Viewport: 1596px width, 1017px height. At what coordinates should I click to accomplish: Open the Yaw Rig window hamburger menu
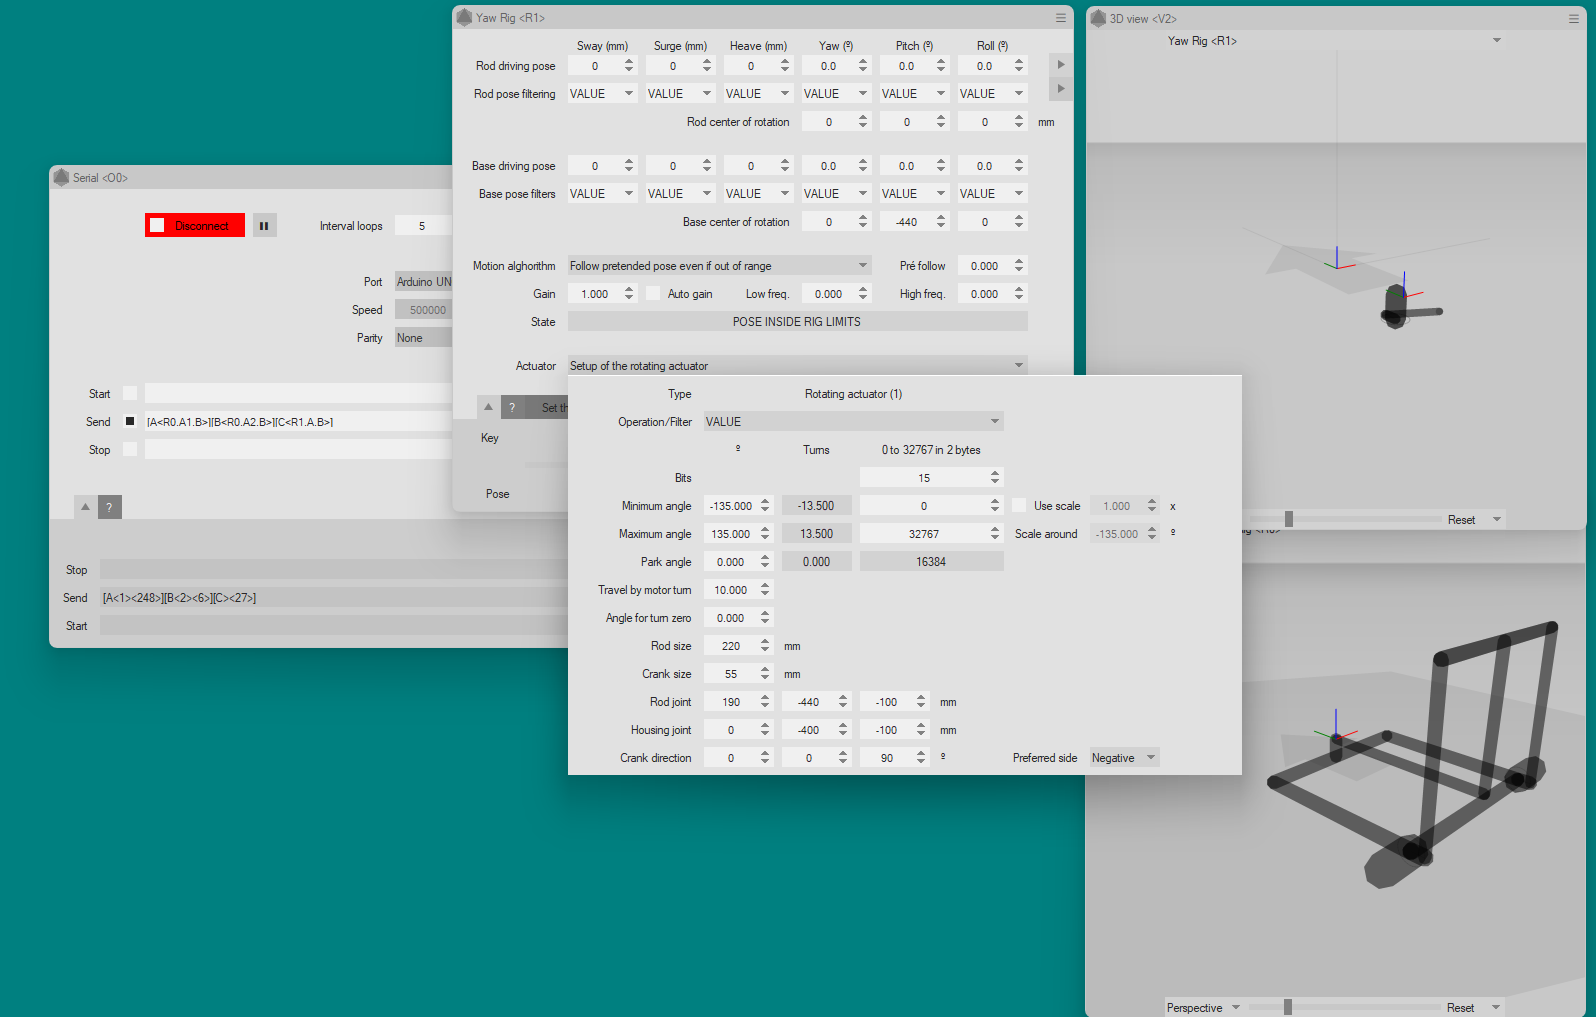1060,18
